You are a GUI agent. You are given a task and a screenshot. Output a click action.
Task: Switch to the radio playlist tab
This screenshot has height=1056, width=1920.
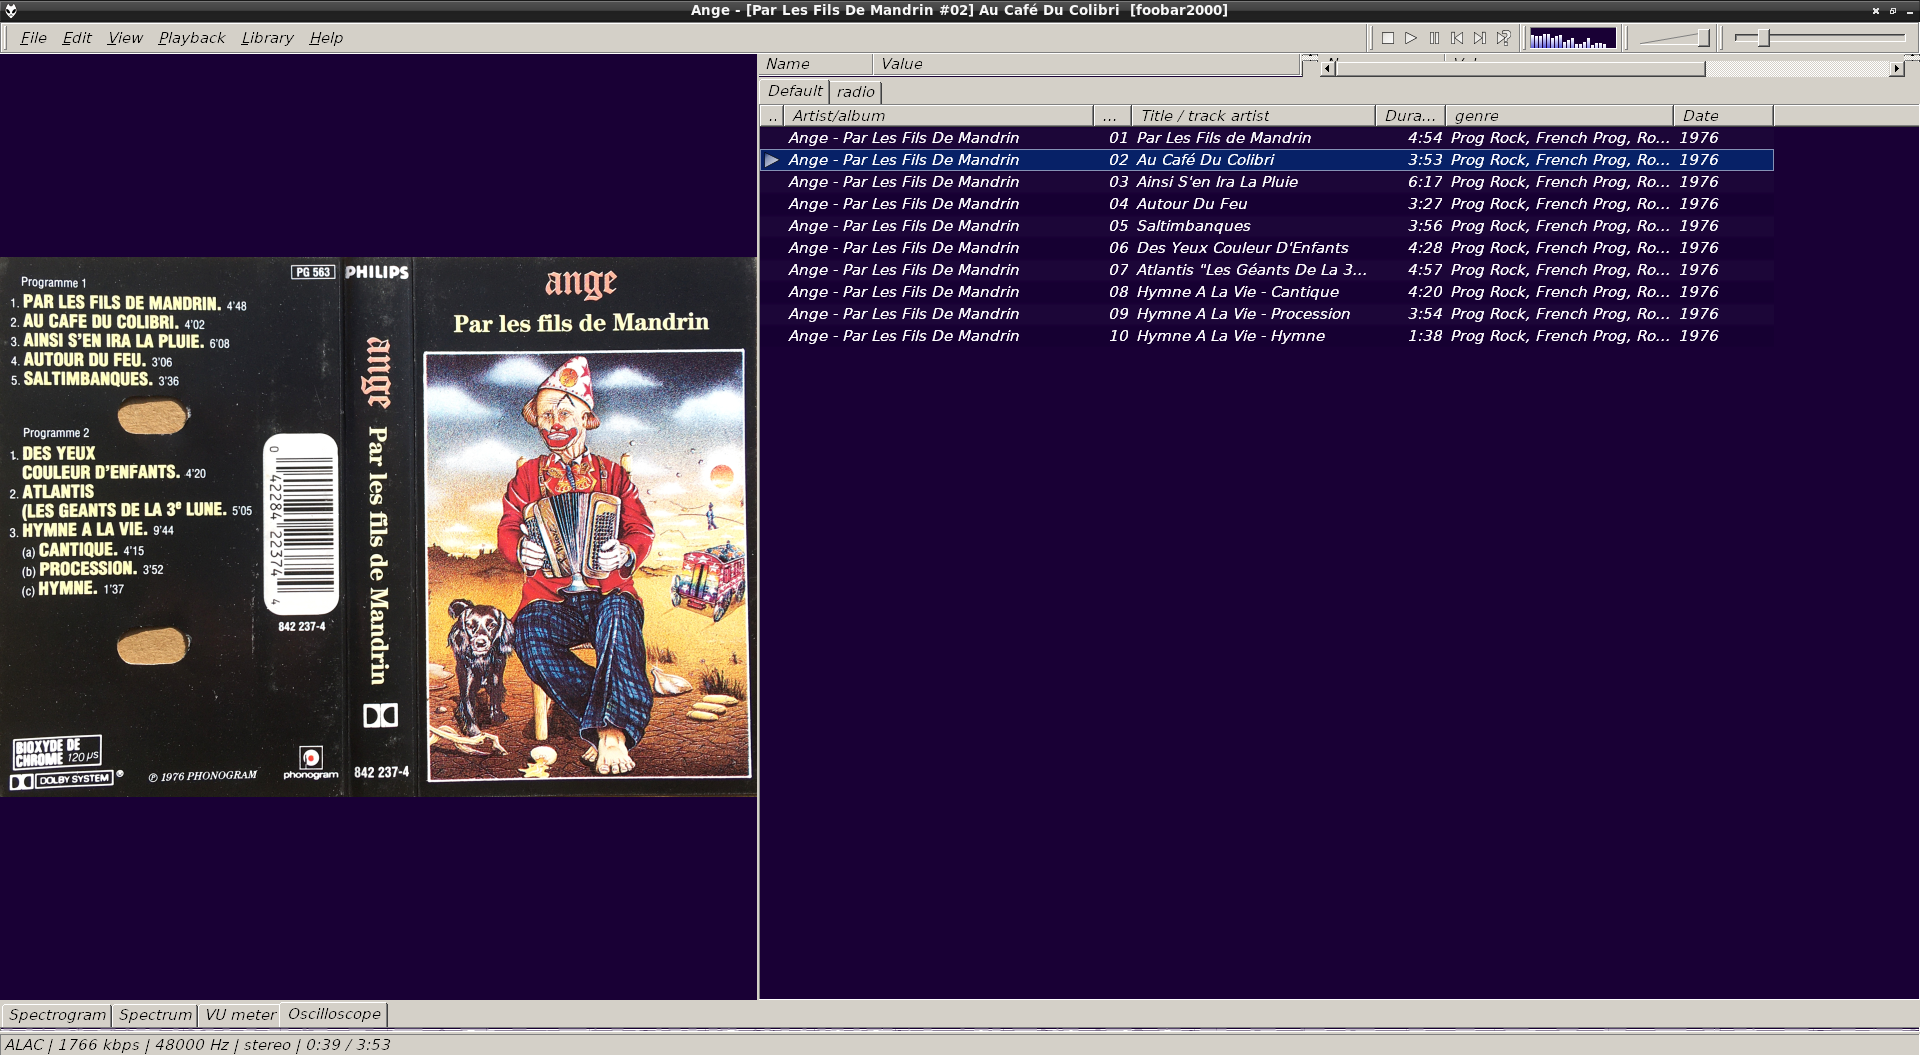pos(856,92)
